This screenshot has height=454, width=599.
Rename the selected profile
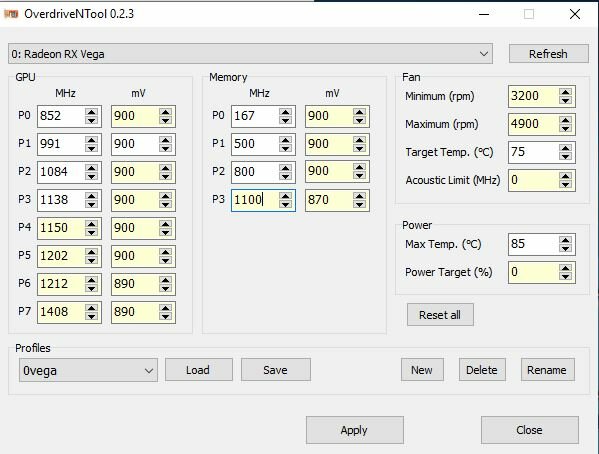tap(547, 370)
